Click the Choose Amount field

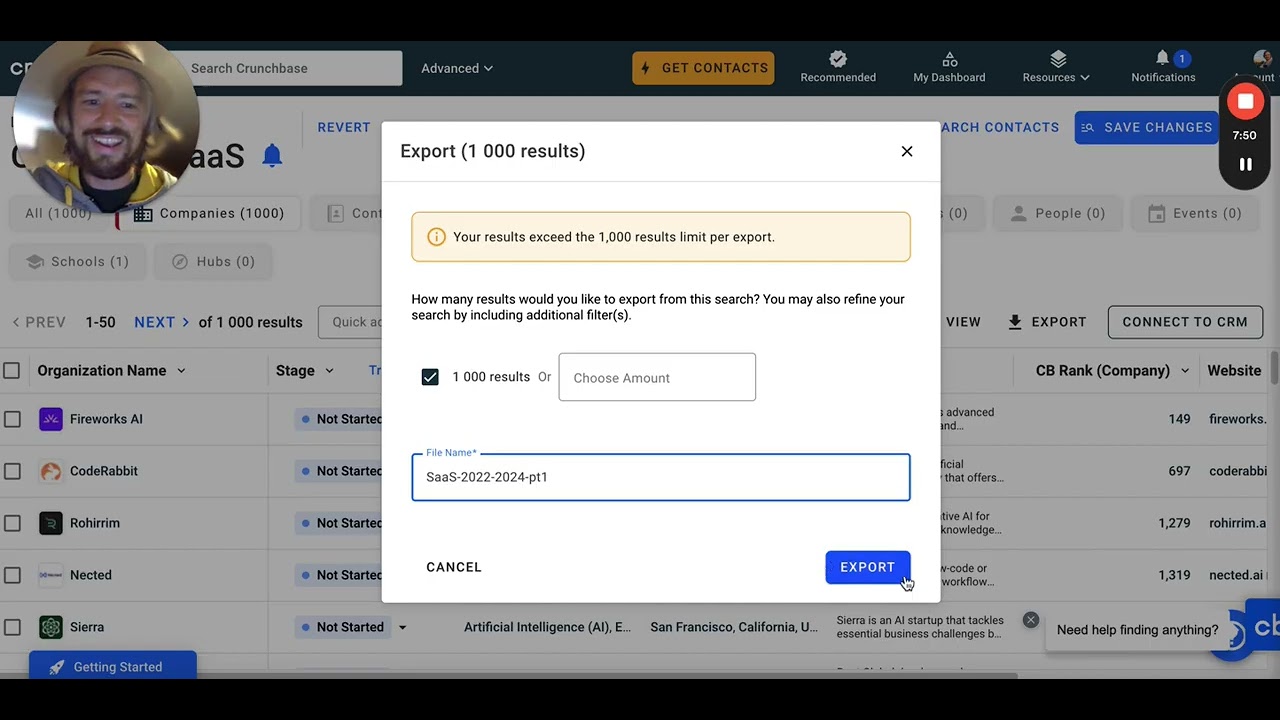[657, 377]
